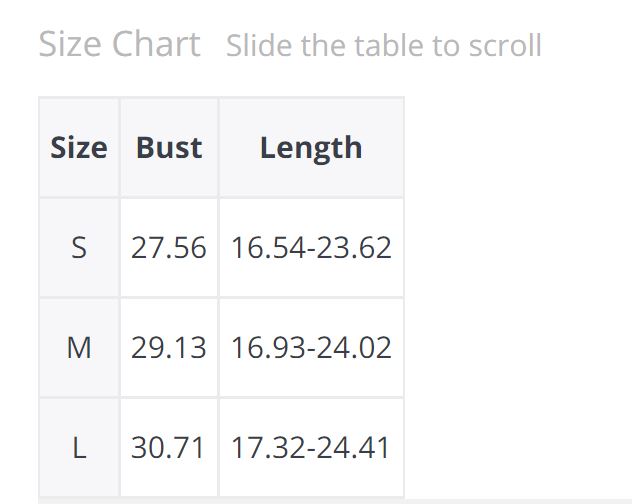The height and width of the screenshot is (504, 632).
Task: Choose the shortest length range listed
Action: [311, 247]
